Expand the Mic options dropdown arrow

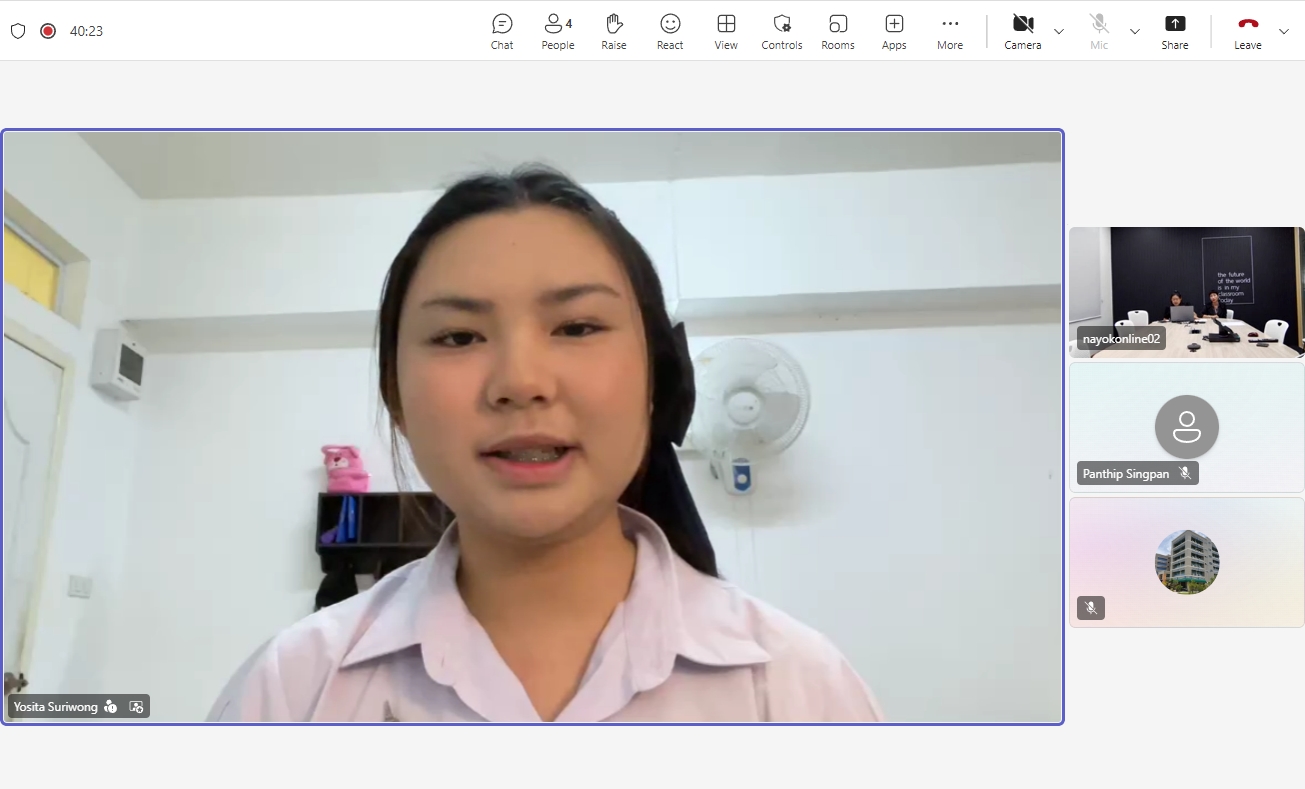[1135, 31]
